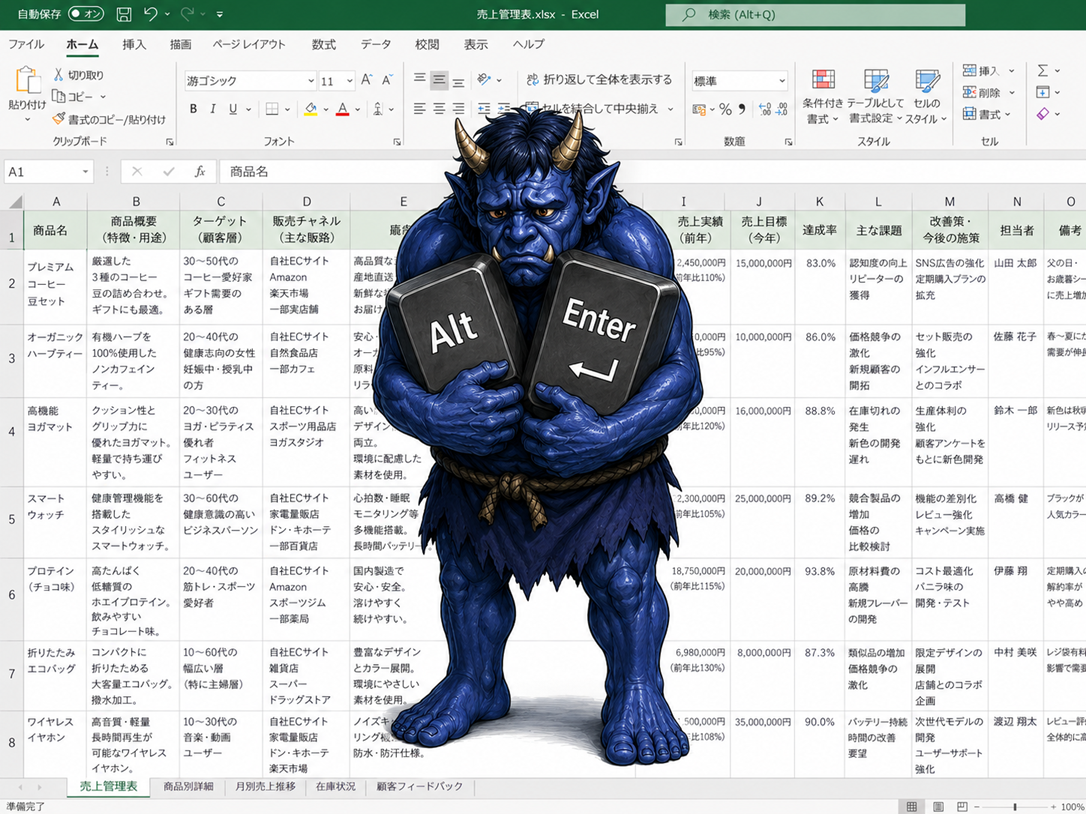Screen dimensions: 1086x814
Task: Open the 挿入 (Insert) ribbon tab
Action: (133, 45)
